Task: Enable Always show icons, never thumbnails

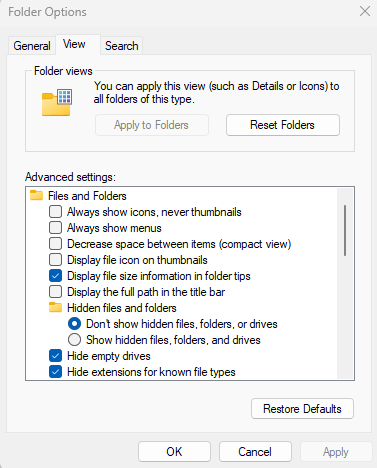Action: point(55,212)
